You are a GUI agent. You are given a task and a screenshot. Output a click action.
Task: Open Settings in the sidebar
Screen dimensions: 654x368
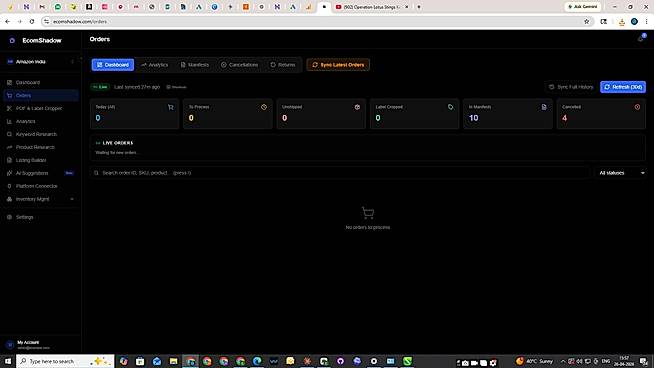[x=40, y=217]
